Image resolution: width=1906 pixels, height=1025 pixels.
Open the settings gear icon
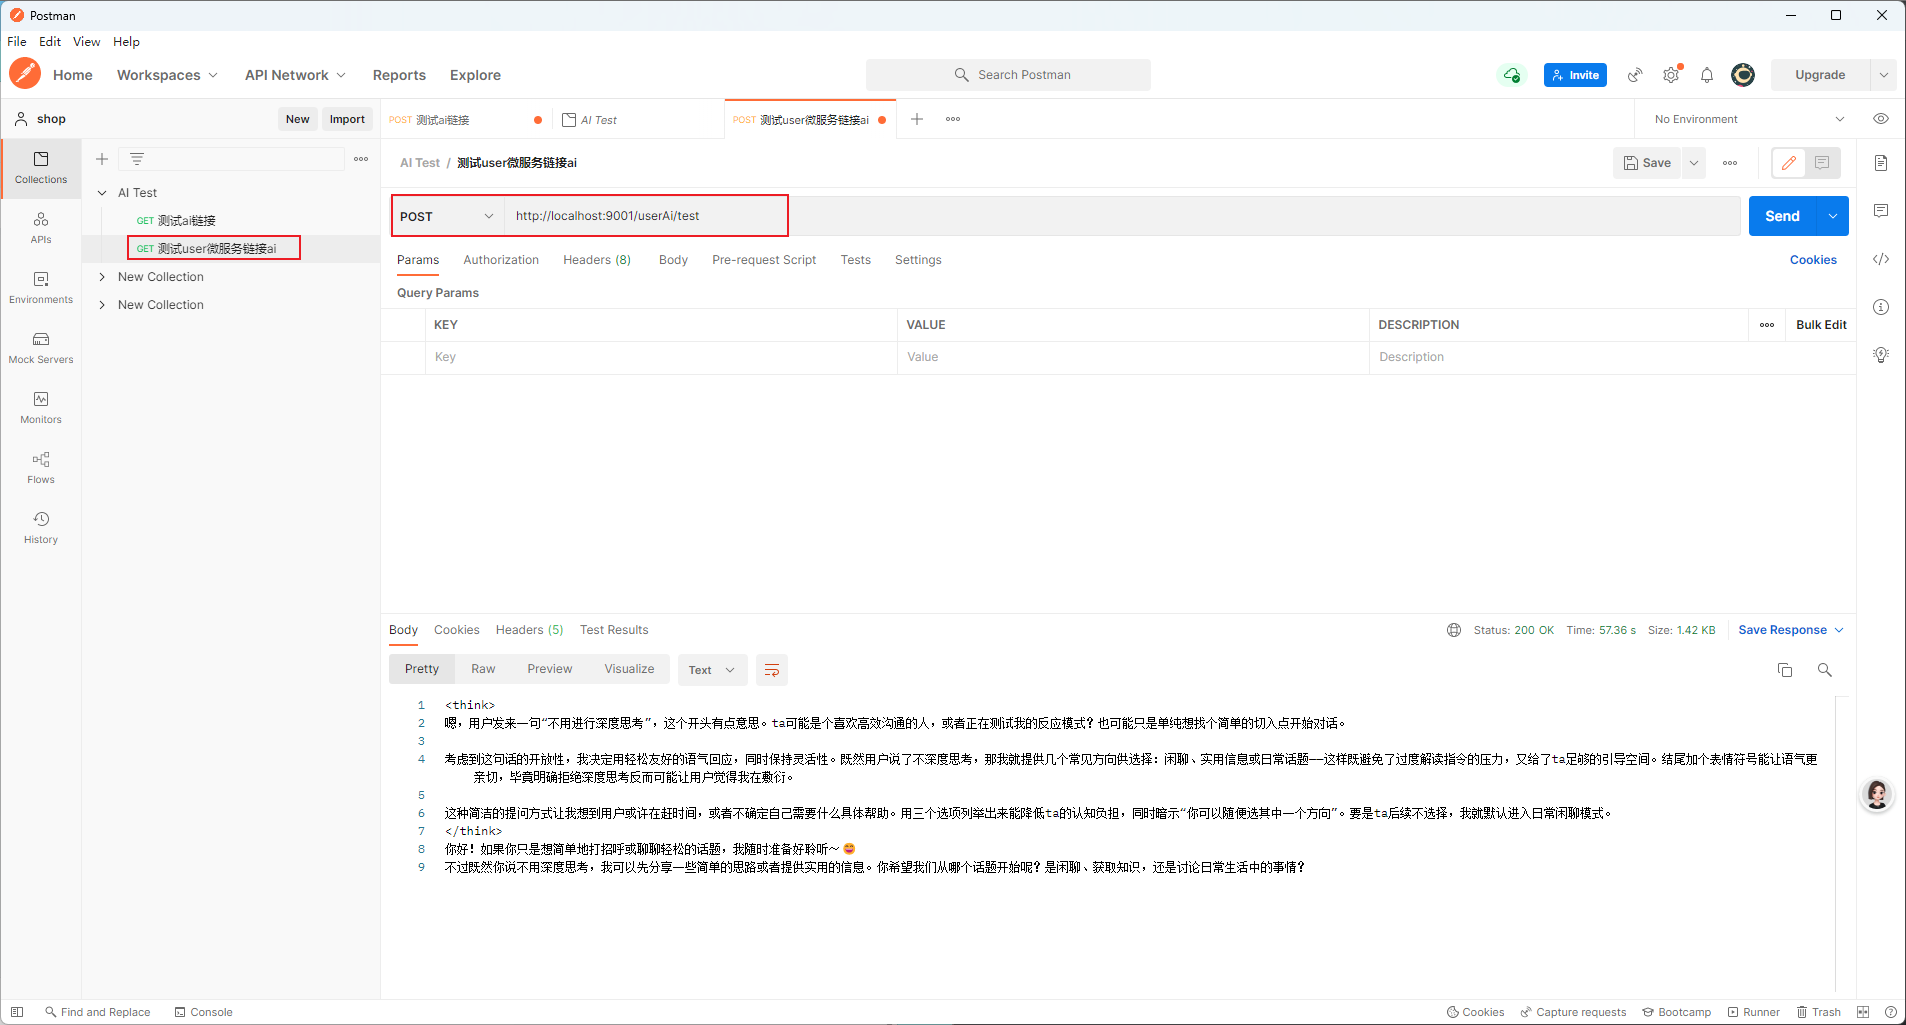pos(1671,75)
